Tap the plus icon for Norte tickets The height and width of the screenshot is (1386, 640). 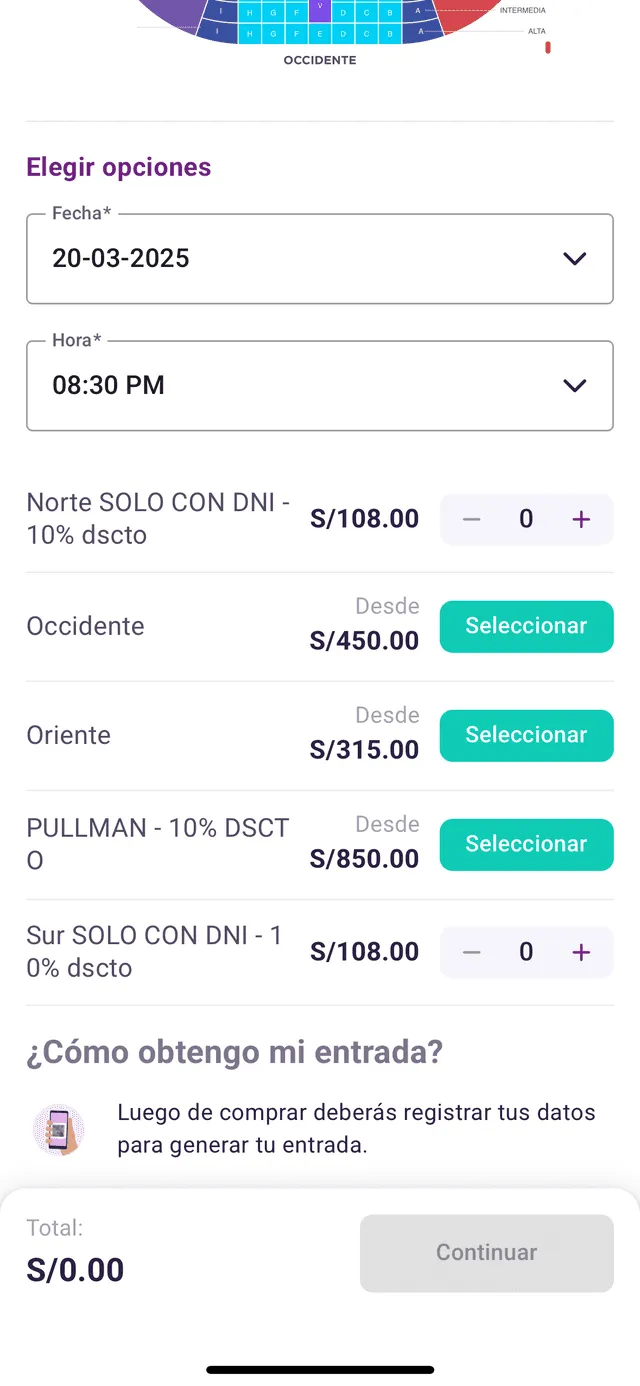[580, 519]
